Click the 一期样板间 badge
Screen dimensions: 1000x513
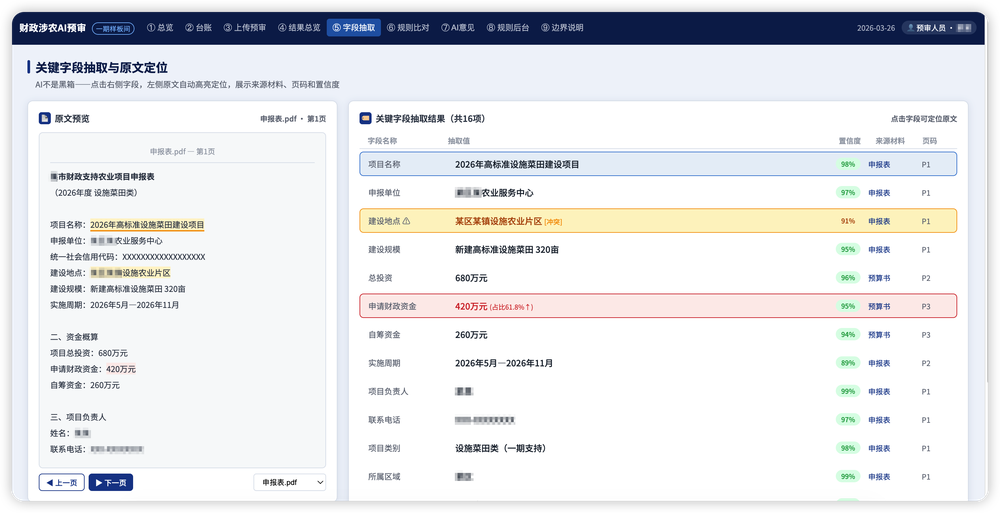click(113, 28)
